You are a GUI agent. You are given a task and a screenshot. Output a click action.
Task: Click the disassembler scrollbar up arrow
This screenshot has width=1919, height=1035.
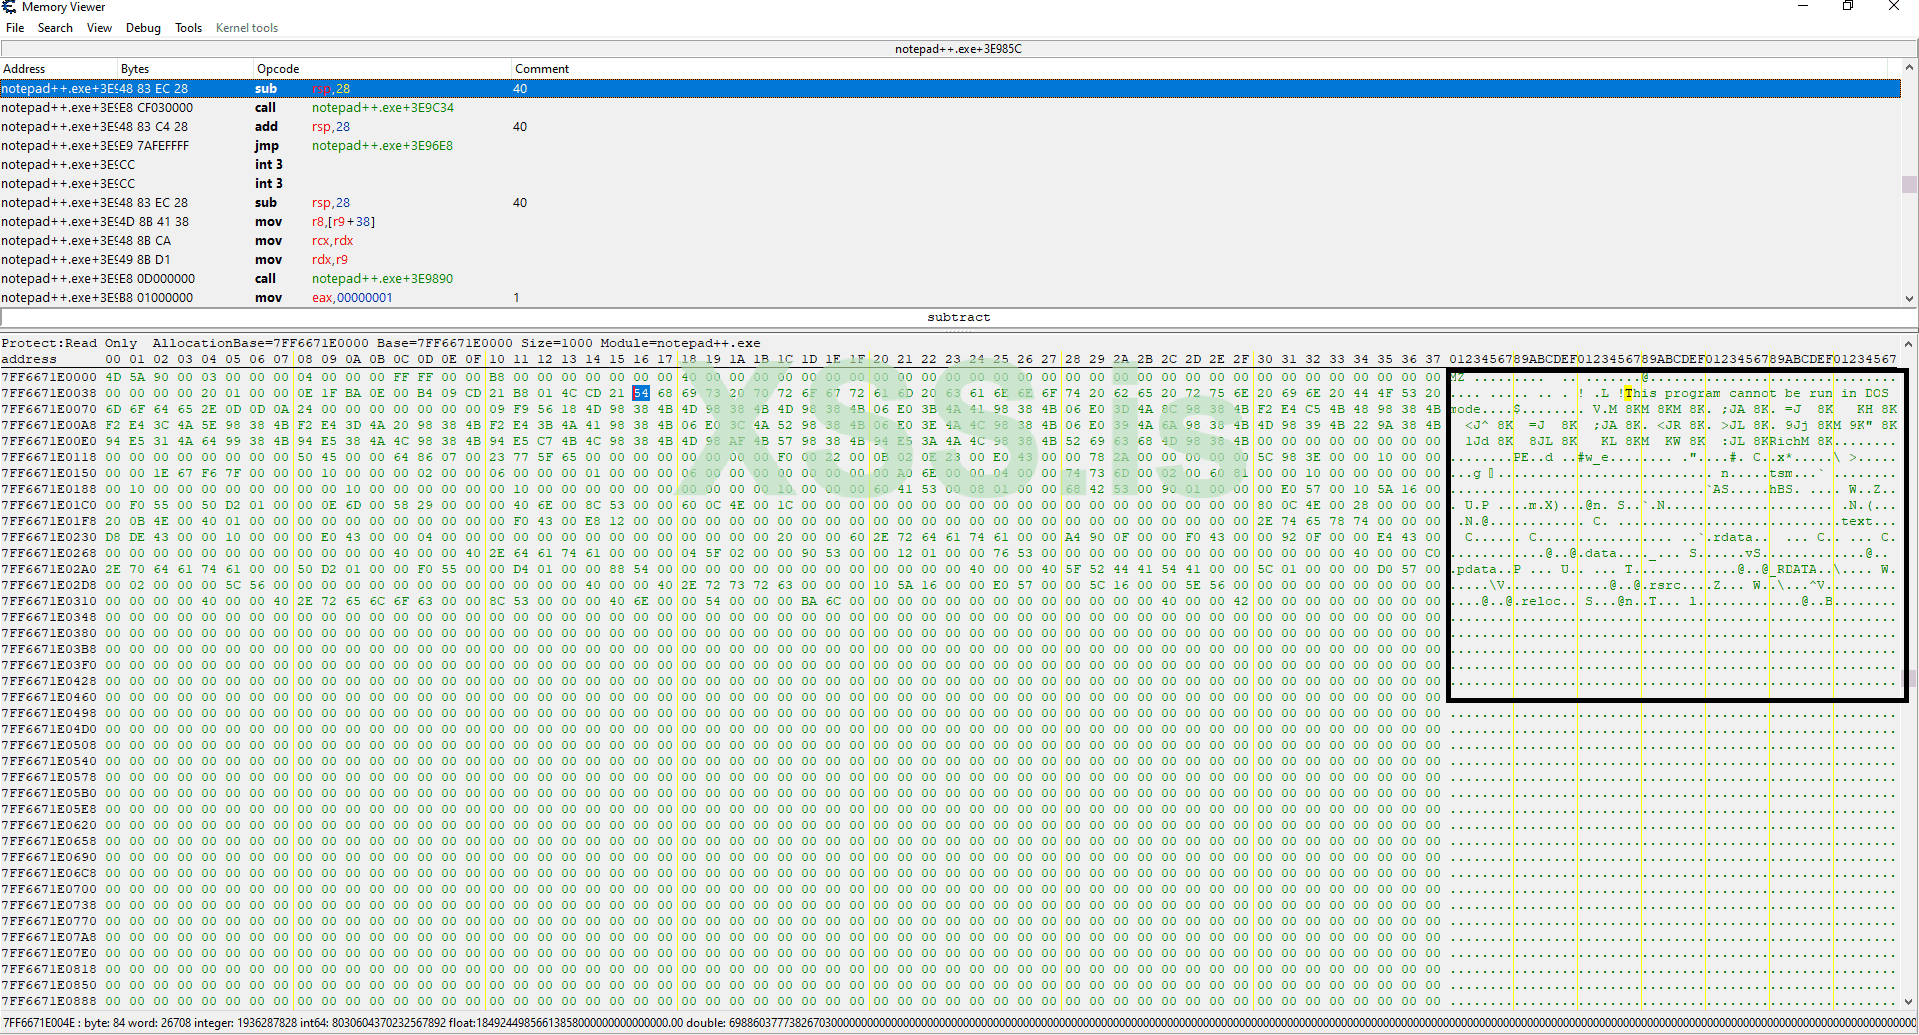click(x=1909, y=68)
